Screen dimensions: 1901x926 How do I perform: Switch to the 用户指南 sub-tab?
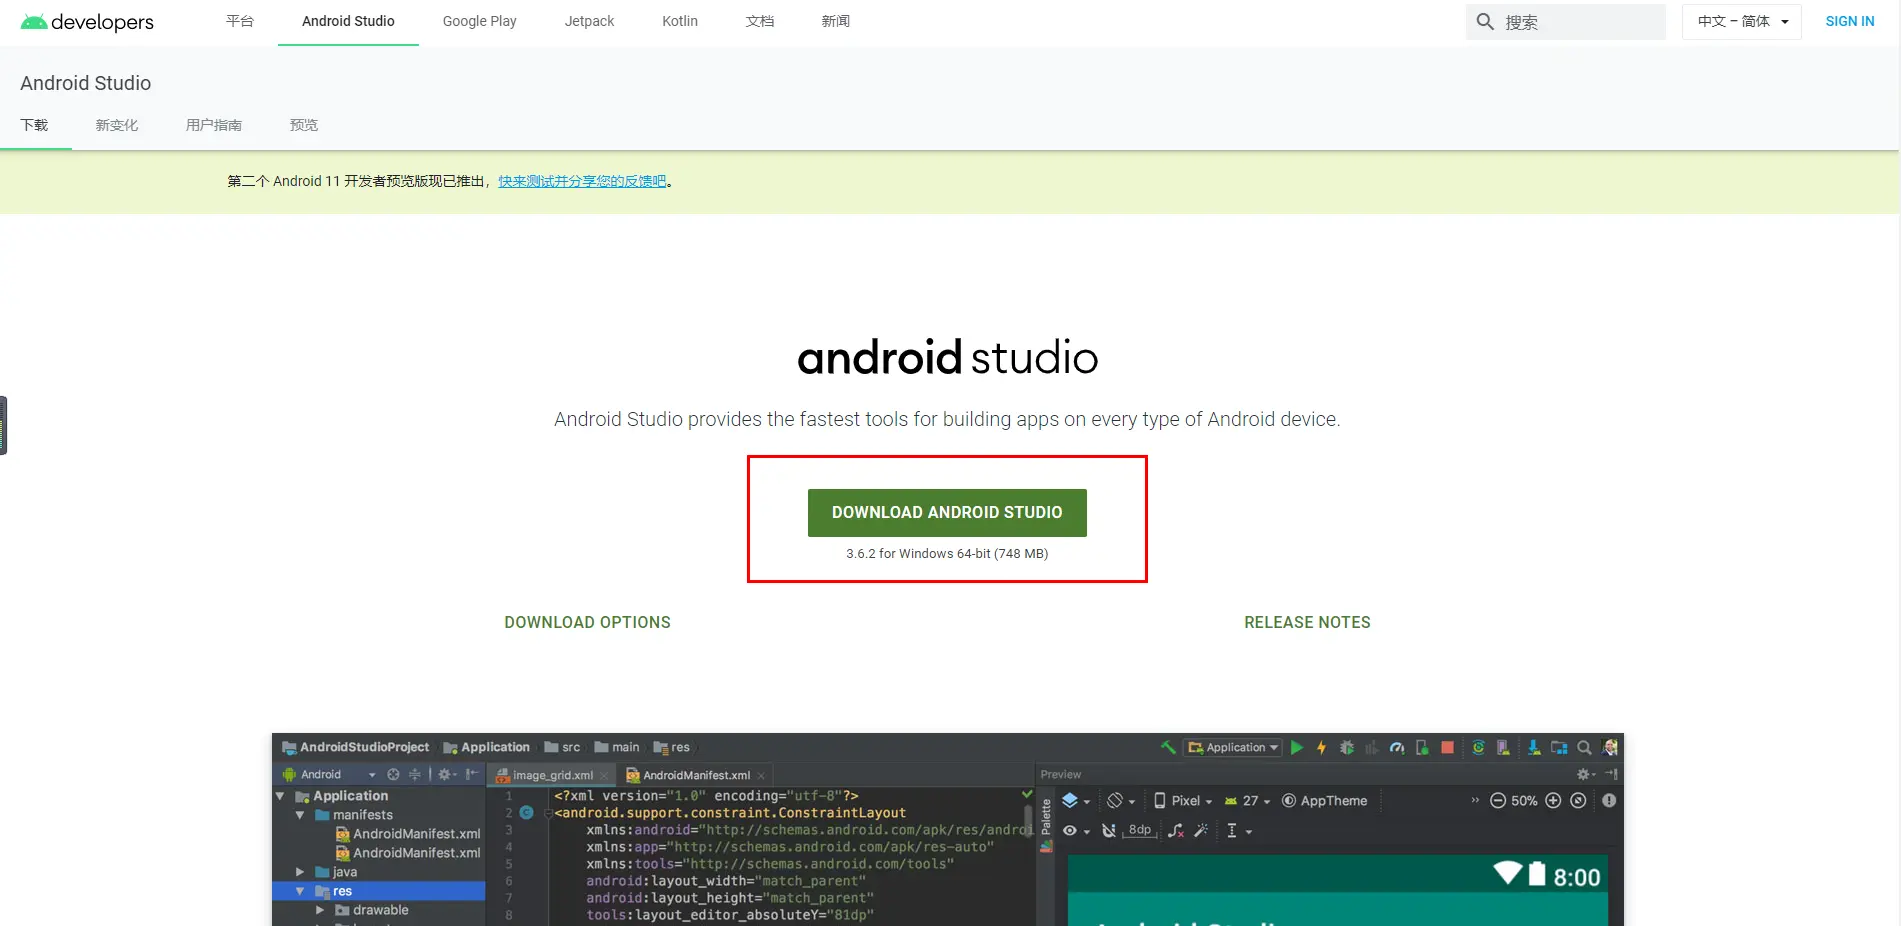(x=214, y=125)
